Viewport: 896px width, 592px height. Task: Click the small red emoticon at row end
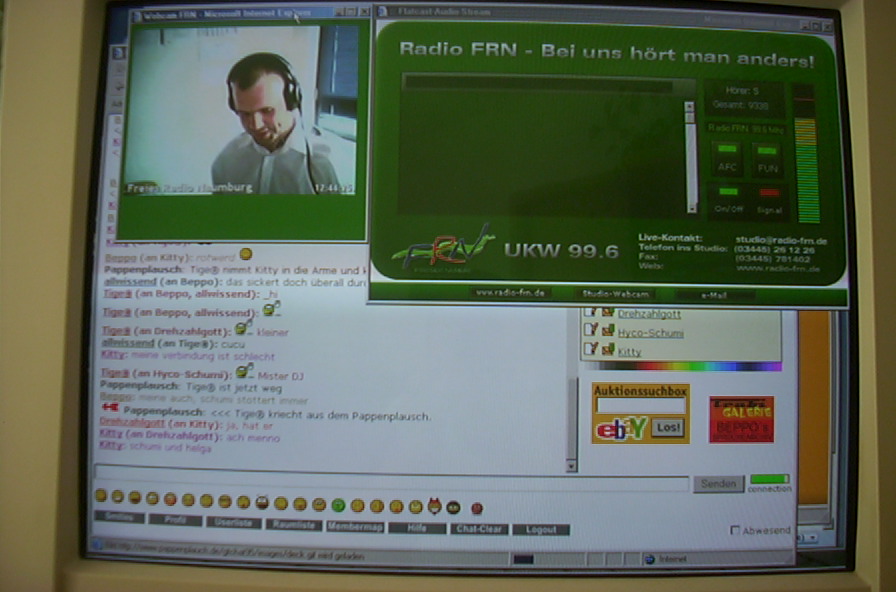coord(477,508)
